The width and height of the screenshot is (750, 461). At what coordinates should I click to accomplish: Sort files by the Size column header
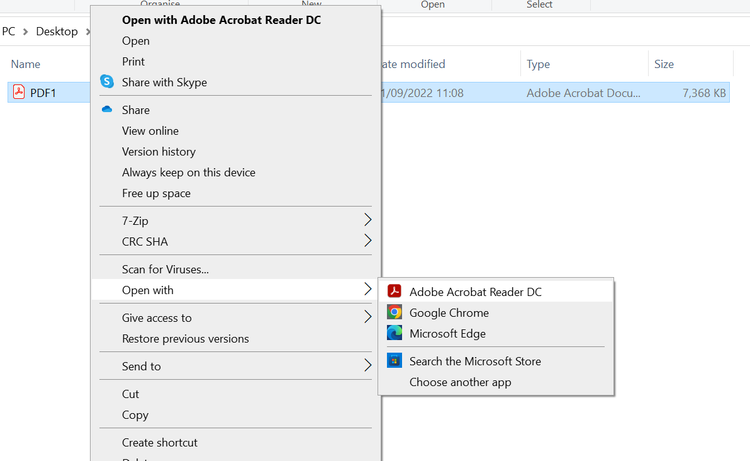point(664,64)
